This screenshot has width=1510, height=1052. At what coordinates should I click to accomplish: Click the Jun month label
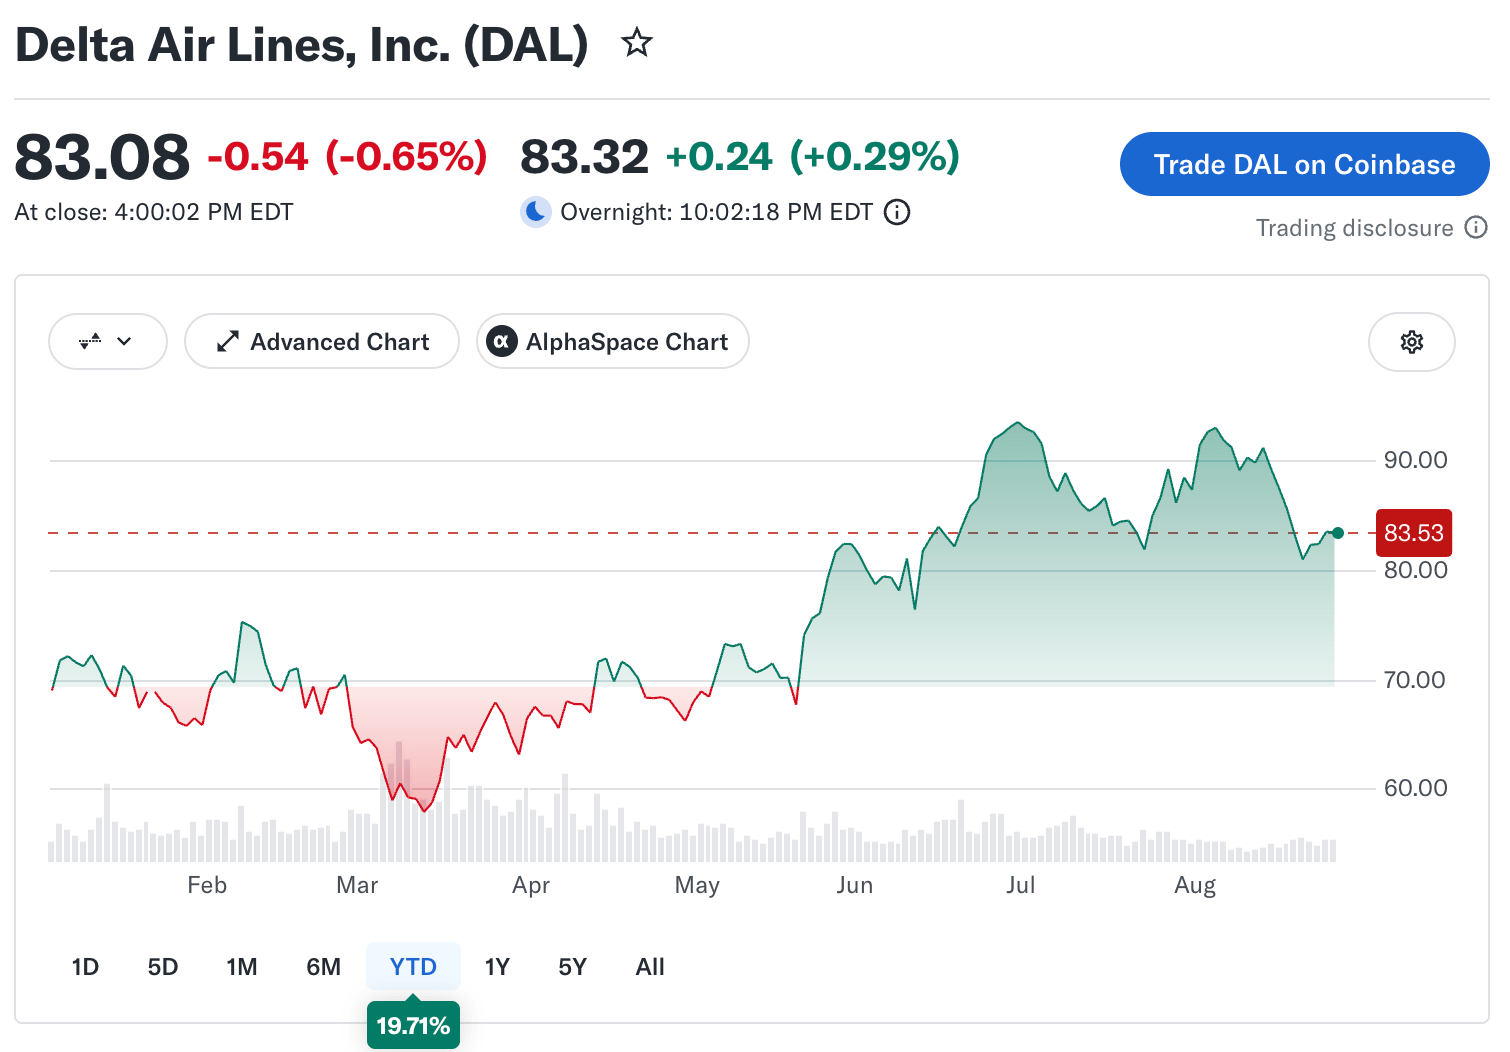tap(855, 885)
